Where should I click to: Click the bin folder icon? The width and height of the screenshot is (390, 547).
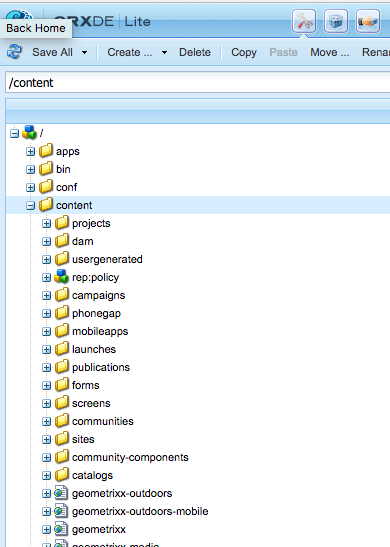point(46,168)
